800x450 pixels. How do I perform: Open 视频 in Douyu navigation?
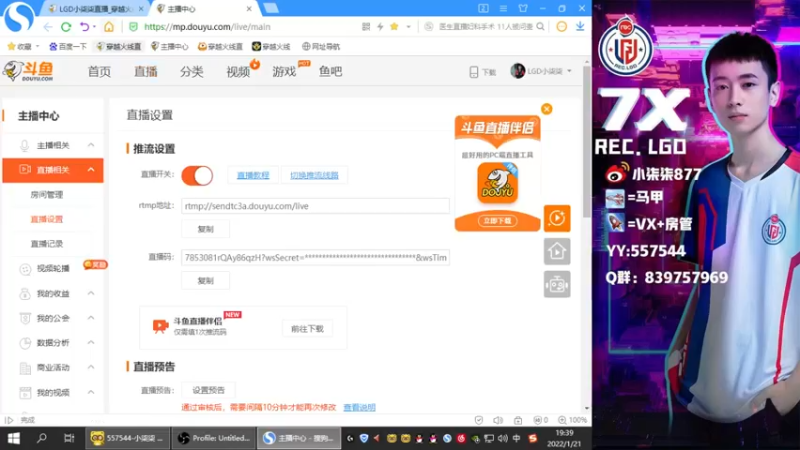click(238, 71)
